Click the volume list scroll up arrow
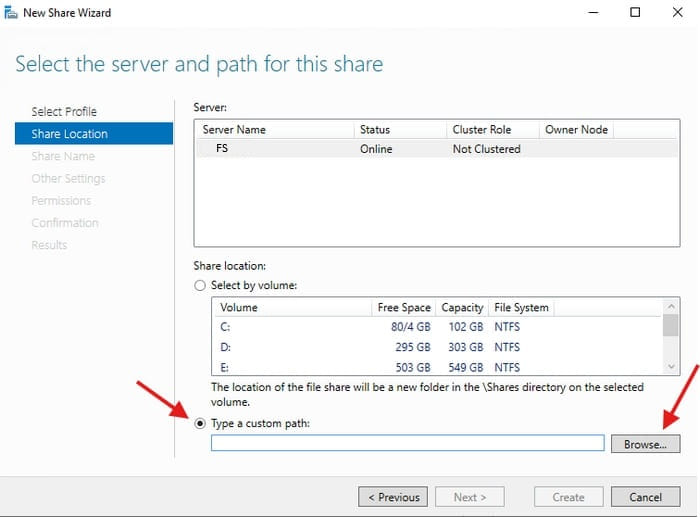Screen dimensions: 700x517 click(x=671, y=306)
